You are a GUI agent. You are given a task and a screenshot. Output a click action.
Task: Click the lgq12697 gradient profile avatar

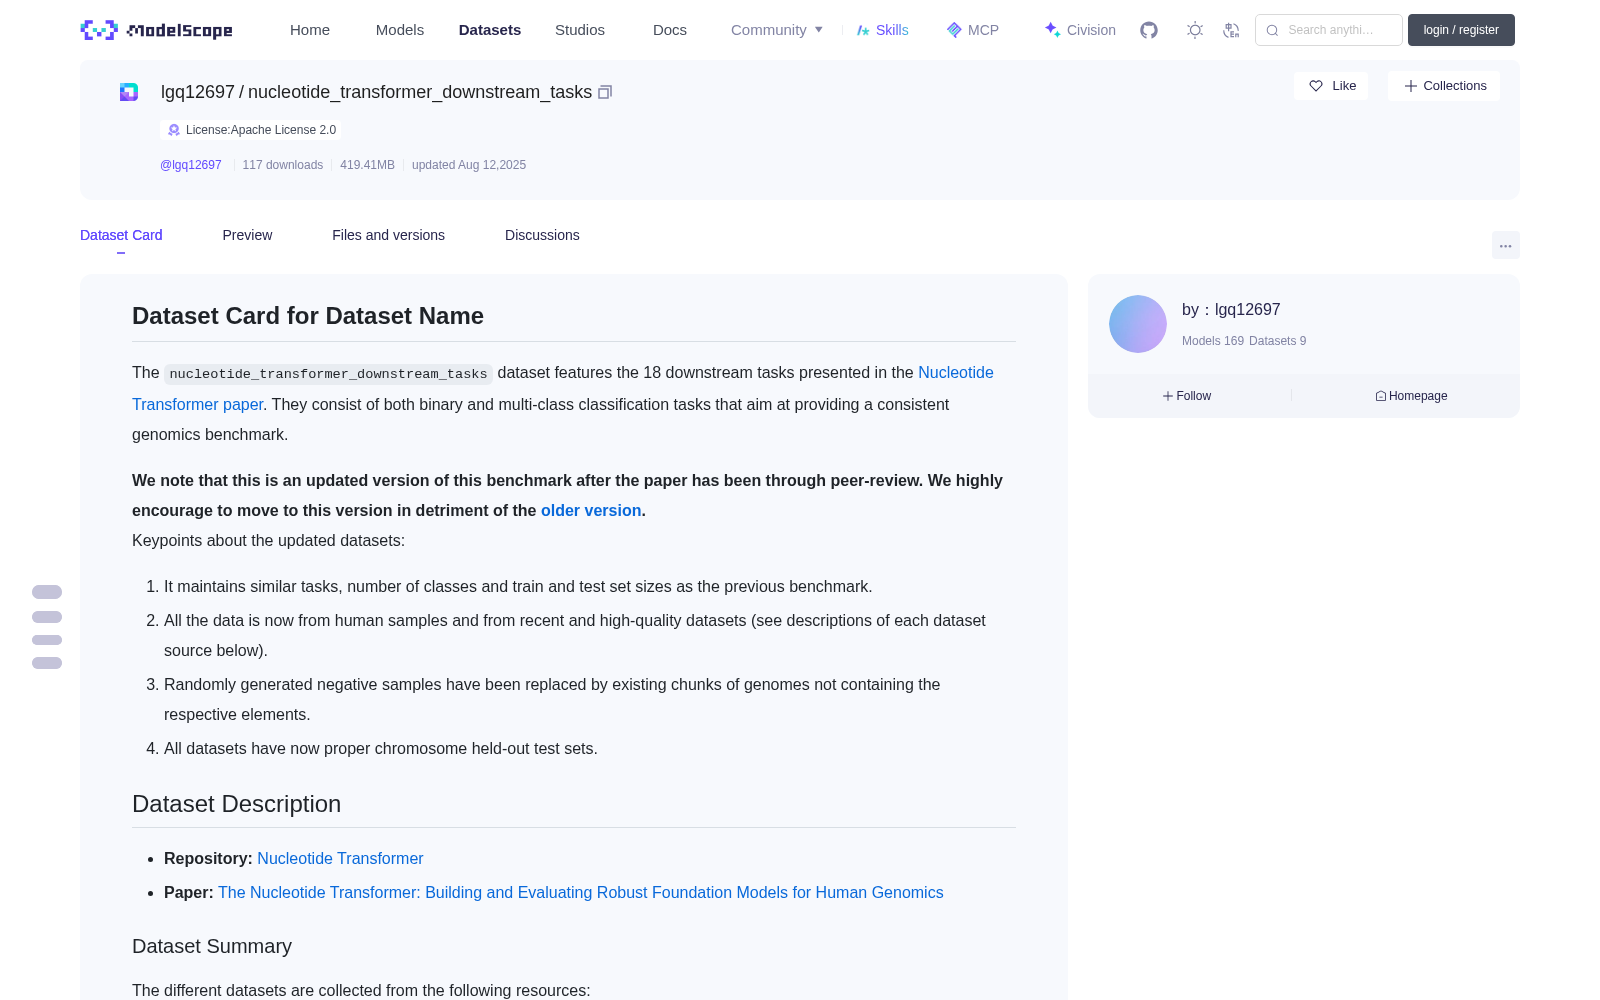click(x=1138, y=324)
